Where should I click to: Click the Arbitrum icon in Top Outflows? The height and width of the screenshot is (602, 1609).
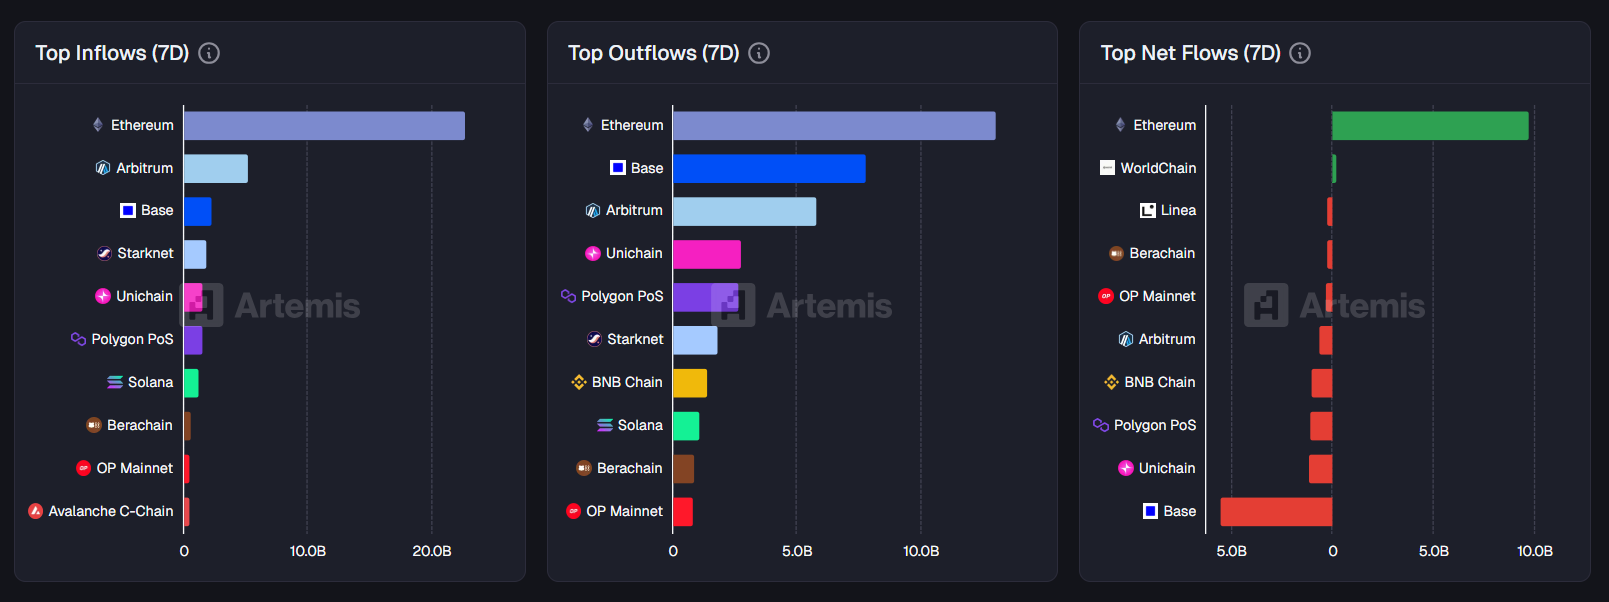pos(593,211)
